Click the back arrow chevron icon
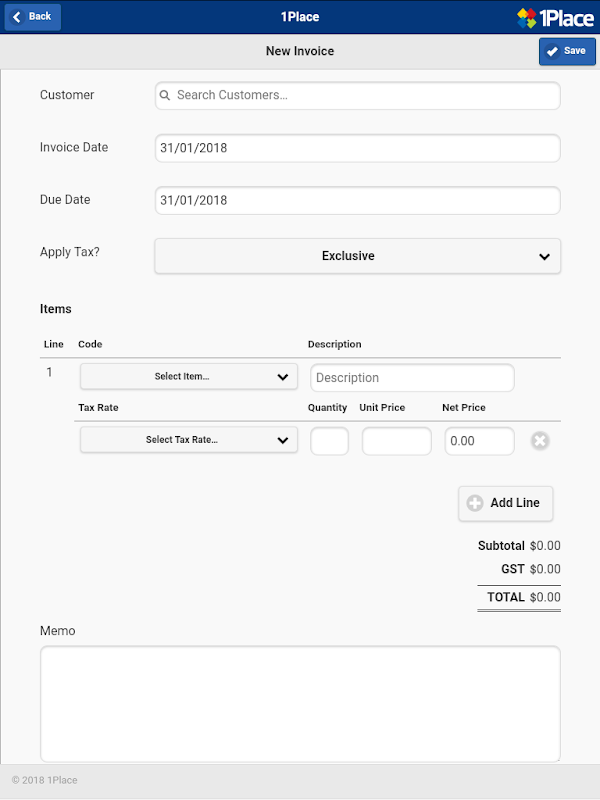This screenshot has height=800, width=600. coord(17,17)
